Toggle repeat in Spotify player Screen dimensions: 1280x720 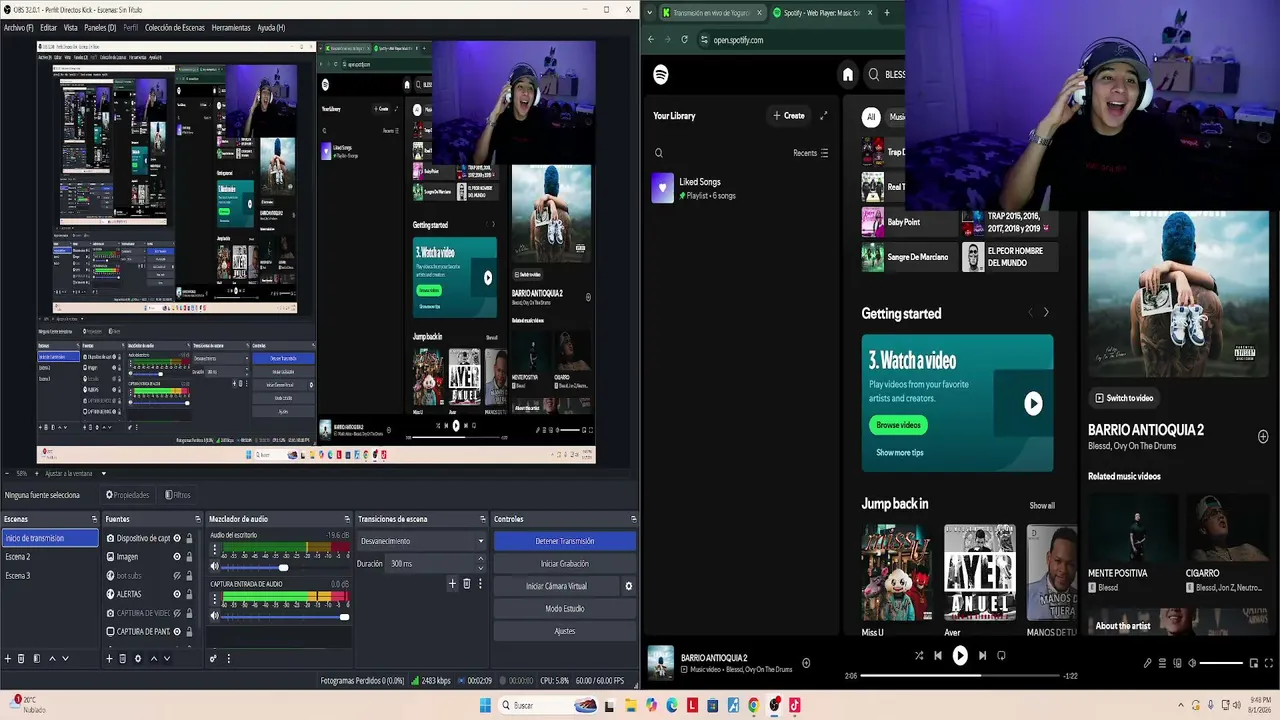(x=1001, y=656)
